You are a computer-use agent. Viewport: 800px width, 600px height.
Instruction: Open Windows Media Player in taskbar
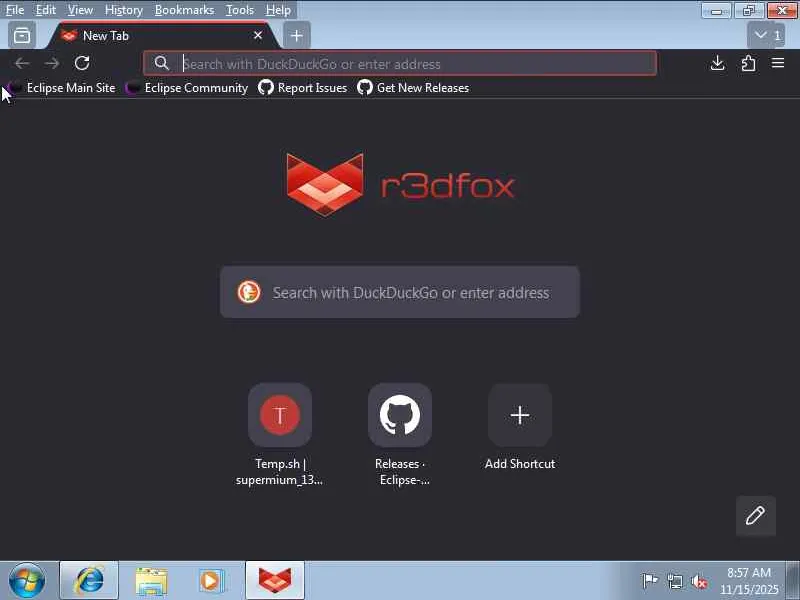[211, 581]
